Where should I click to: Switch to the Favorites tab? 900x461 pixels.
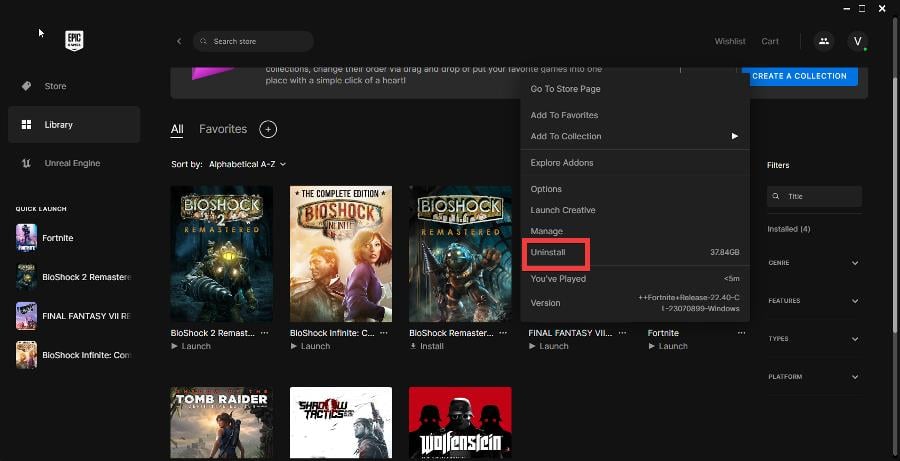point(223,129)
